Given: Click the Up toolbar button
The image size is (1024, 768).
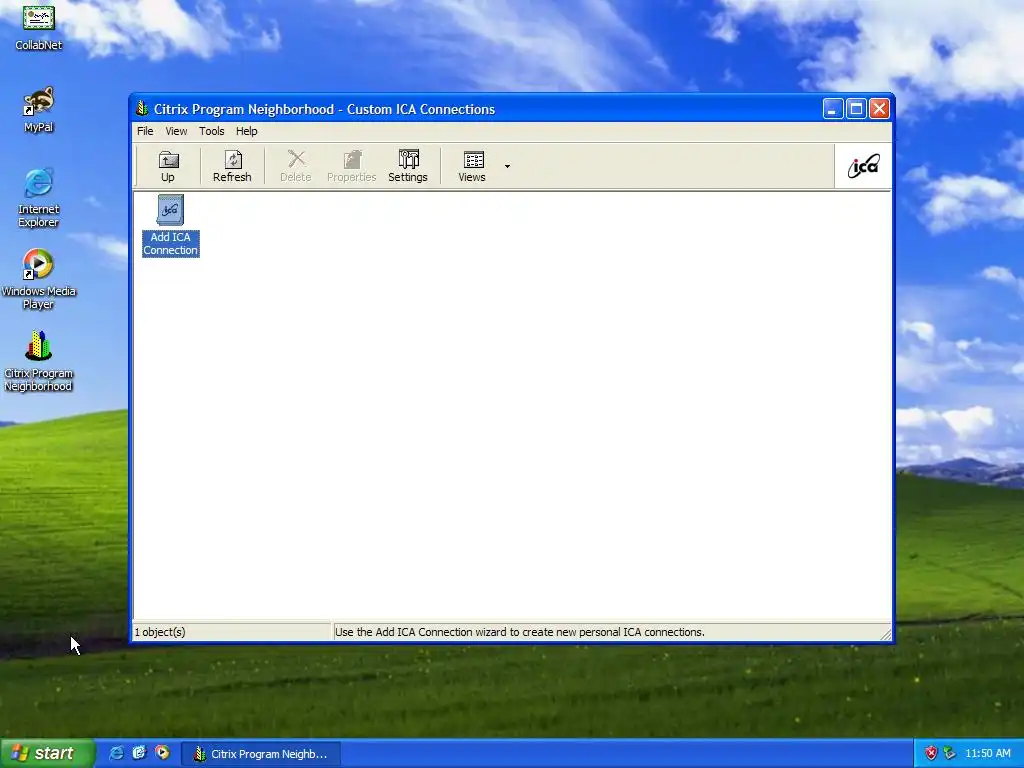Looking at the screenshot, I should click(x=168, y=166).
